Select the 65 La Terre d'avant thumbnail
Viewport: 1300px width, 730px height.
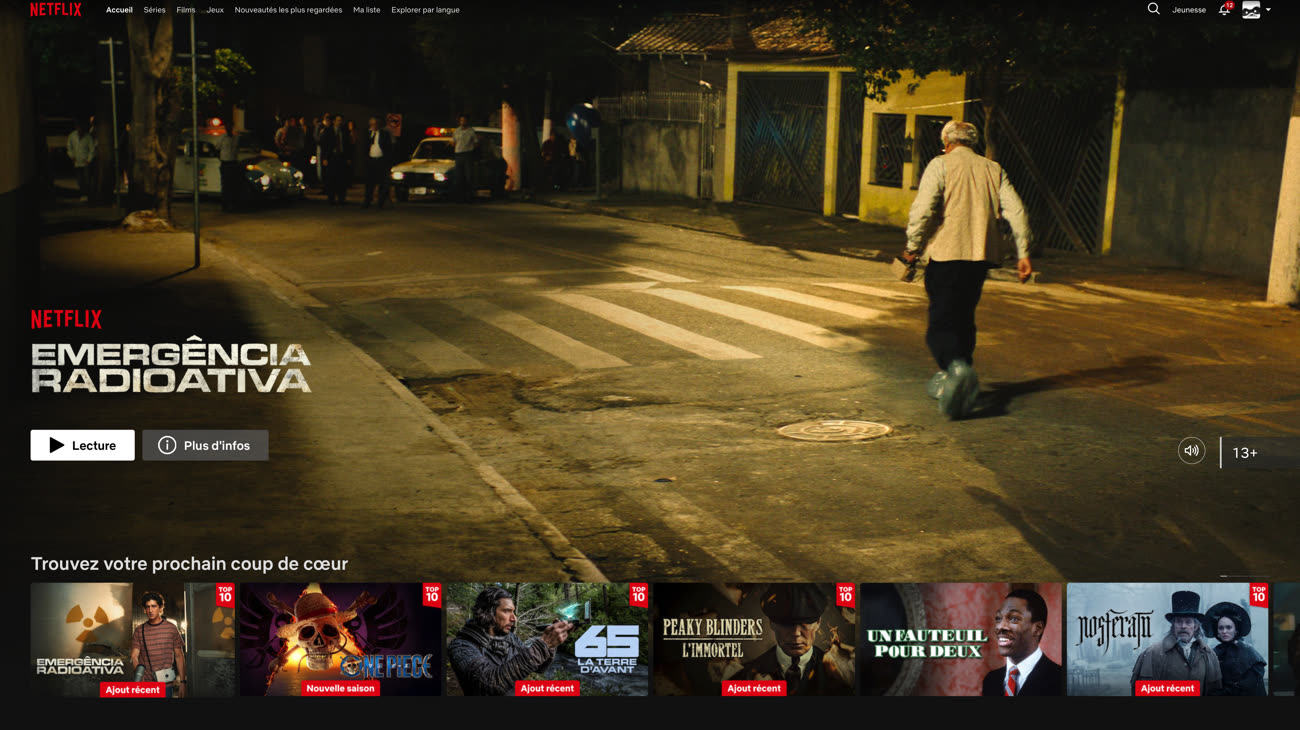[547, 639]
